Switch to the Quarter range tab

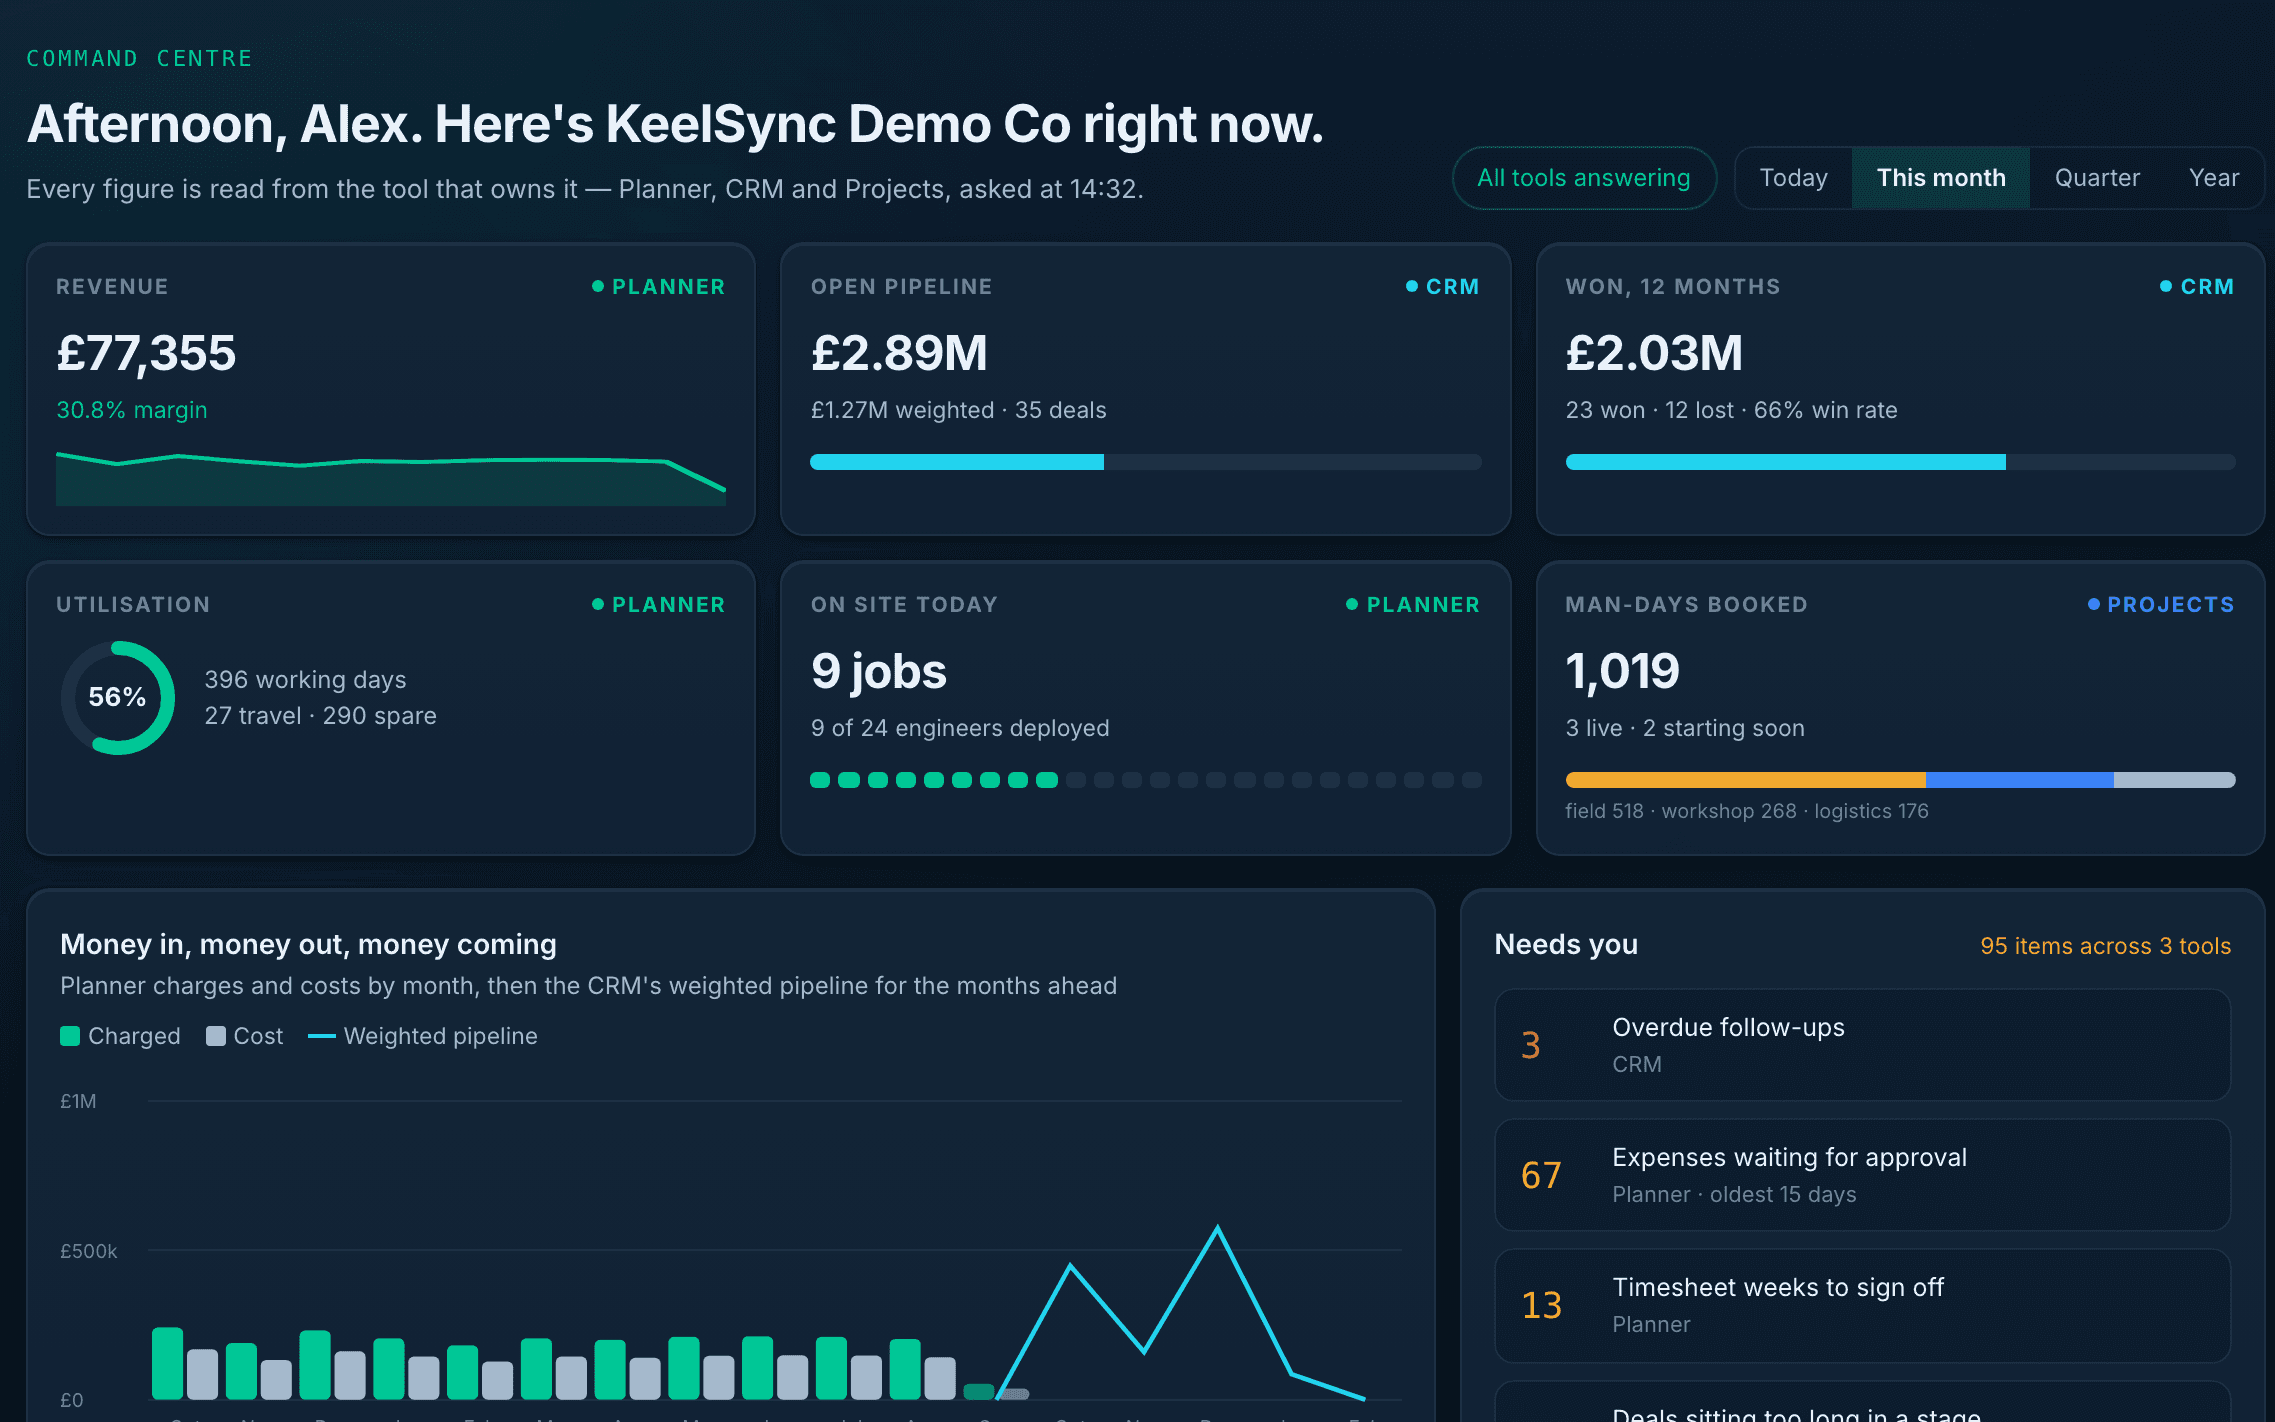[2097, 178]
